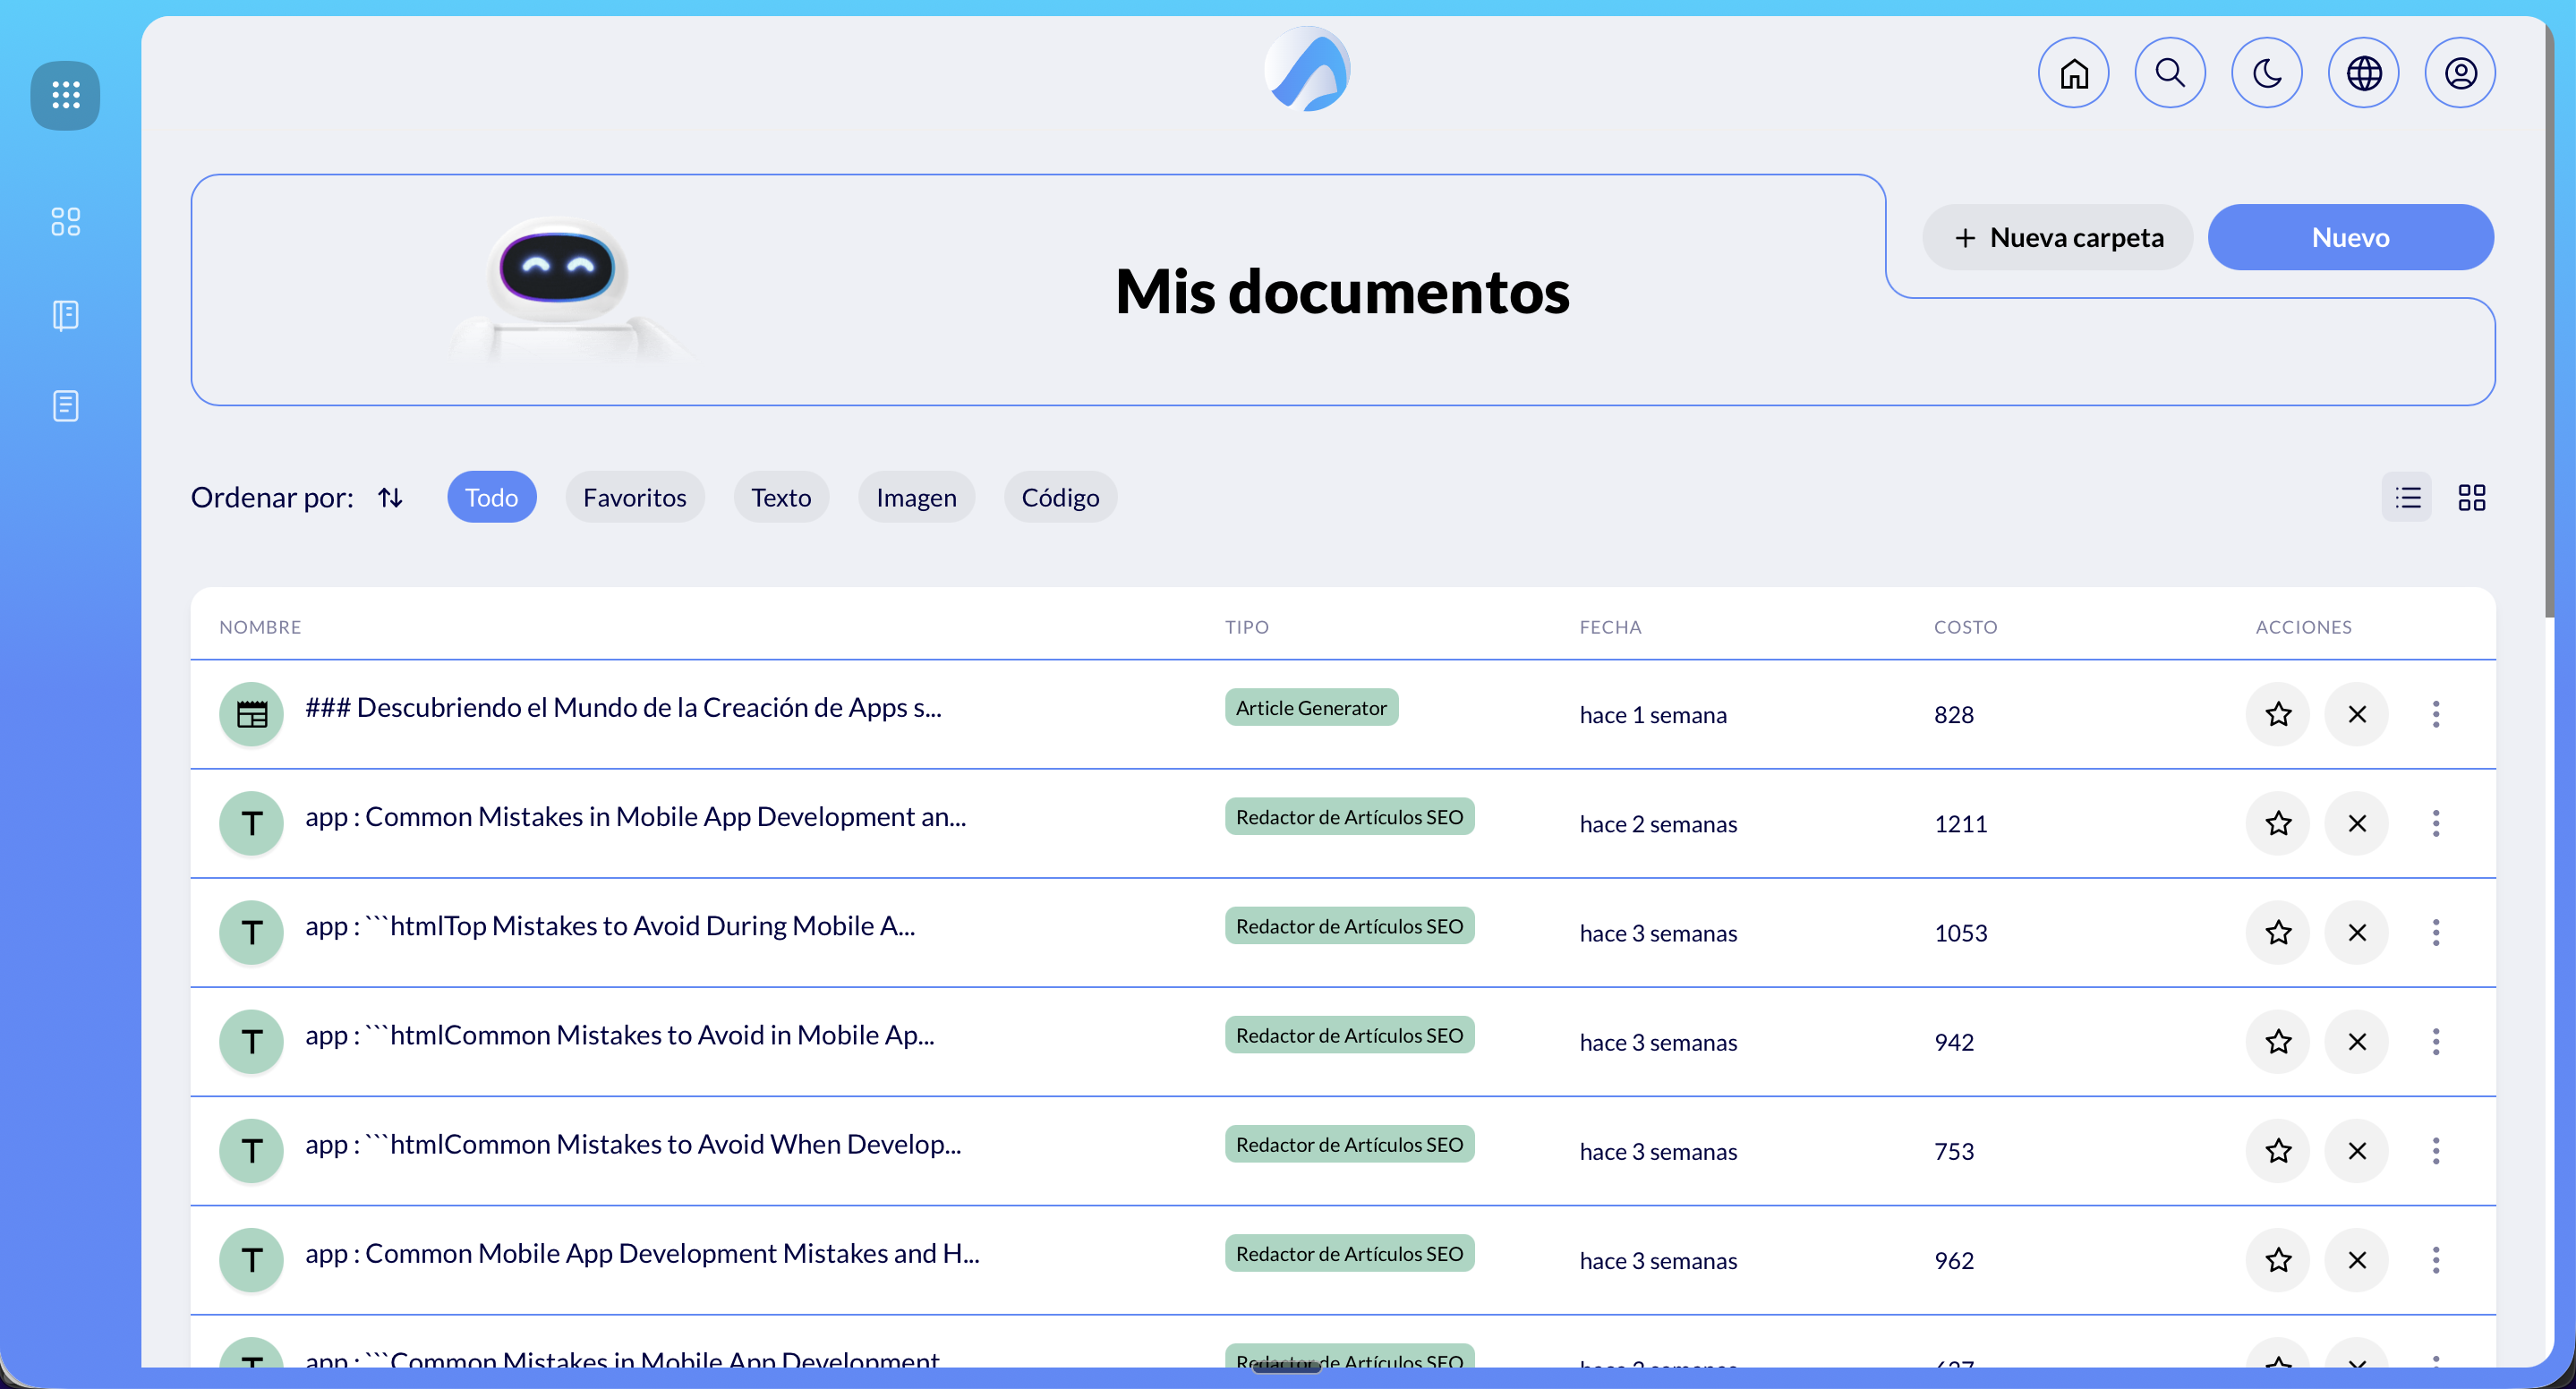Screen dimensions: 2576x1389
Task: Click the Nuevo button
Action: 2350,237
